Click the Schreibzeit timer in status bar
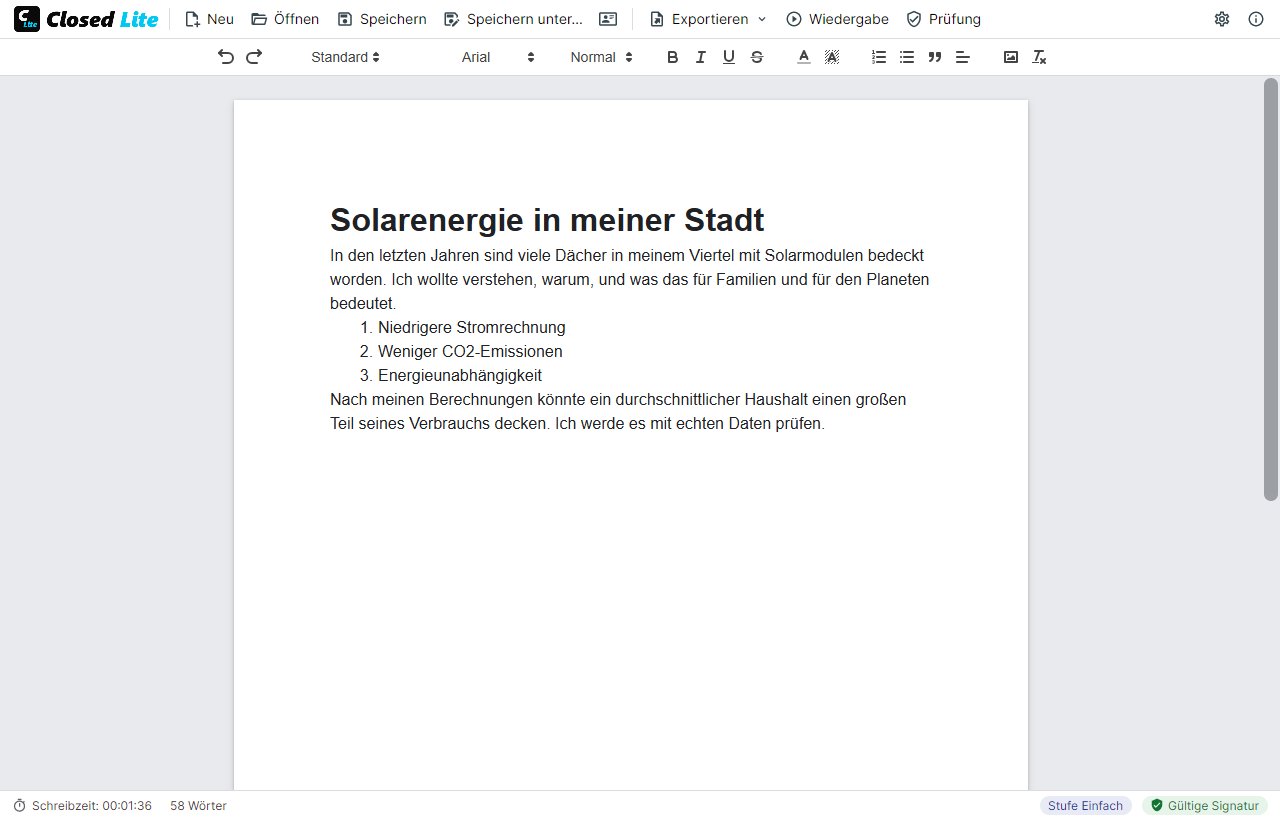1280x820 pixels. click(x=82, y=806)
